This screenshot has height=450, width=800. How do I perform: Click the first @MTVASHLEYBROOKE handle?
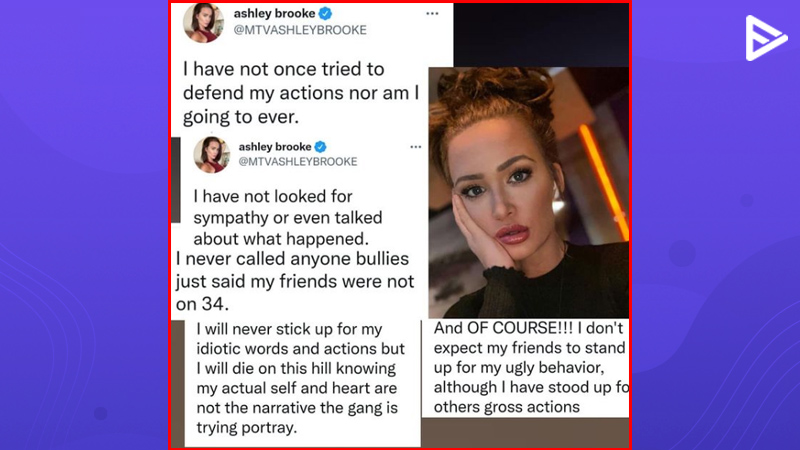pyautogui.click(x=300, y=30)
